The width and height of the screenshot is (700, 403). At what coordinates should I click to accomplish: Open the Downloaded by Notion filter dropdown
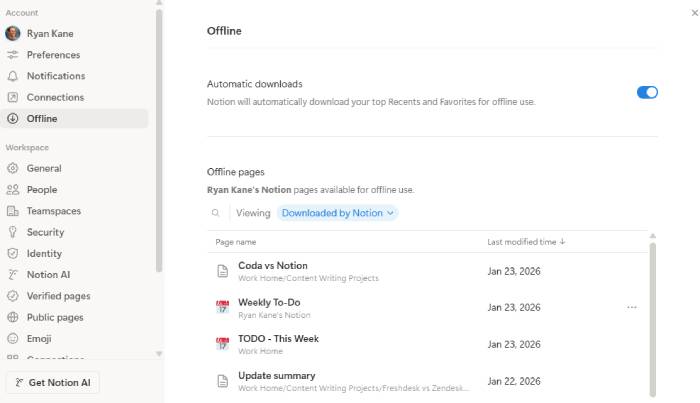pos(337,213)
